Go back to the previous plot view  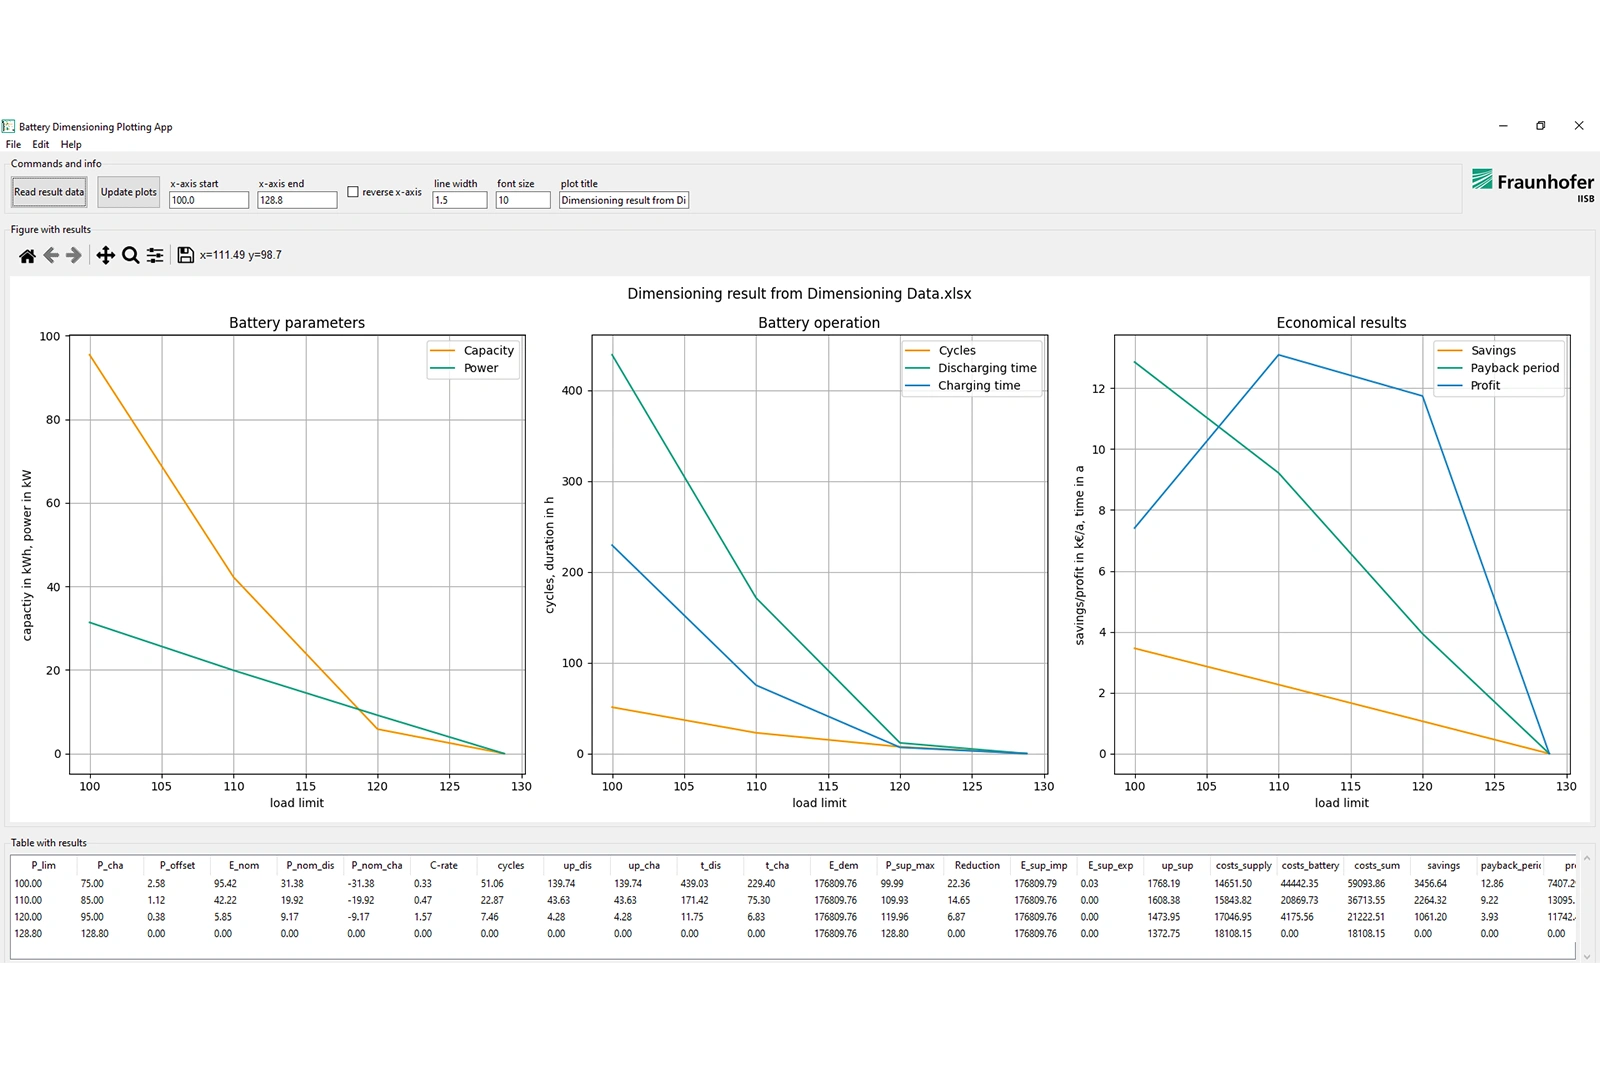pyautogui.click(x=51, y=256)
